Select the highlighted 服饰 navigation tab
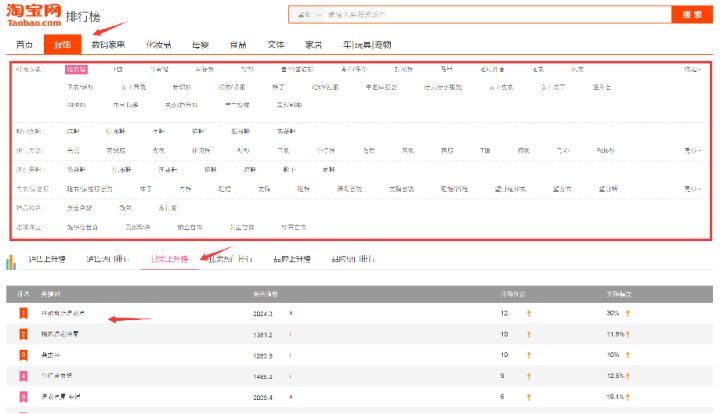 tap(62, 46)
